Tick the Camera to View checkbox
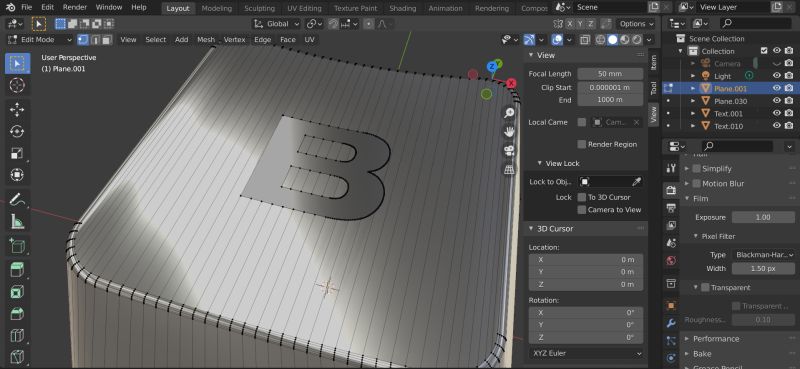Viewport: 800px width, 369px height. click(582, 210)
